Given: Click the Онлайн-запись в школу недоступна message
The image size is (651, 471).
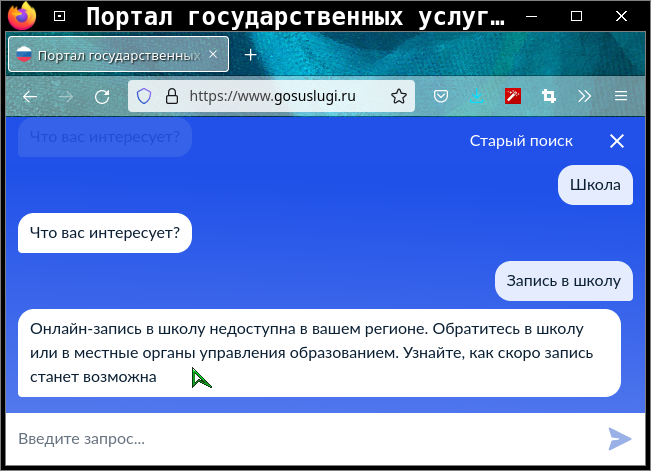Looking at the screenshot, I should click(319, 353).
